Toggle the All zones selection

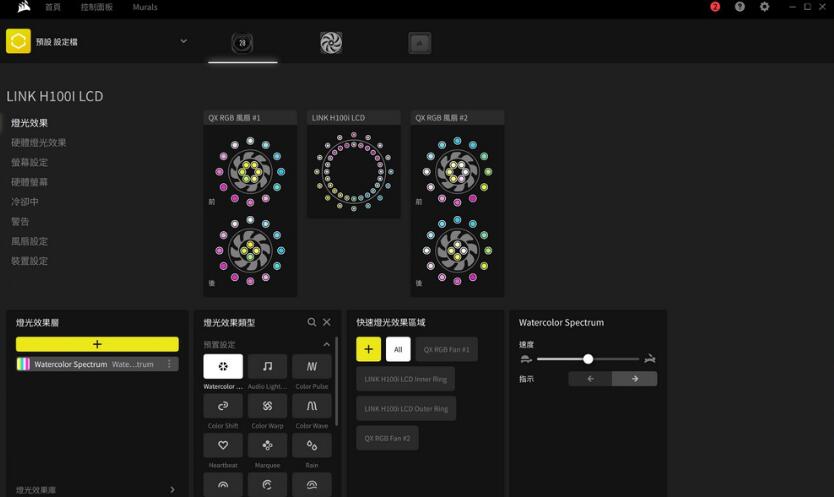398,349
